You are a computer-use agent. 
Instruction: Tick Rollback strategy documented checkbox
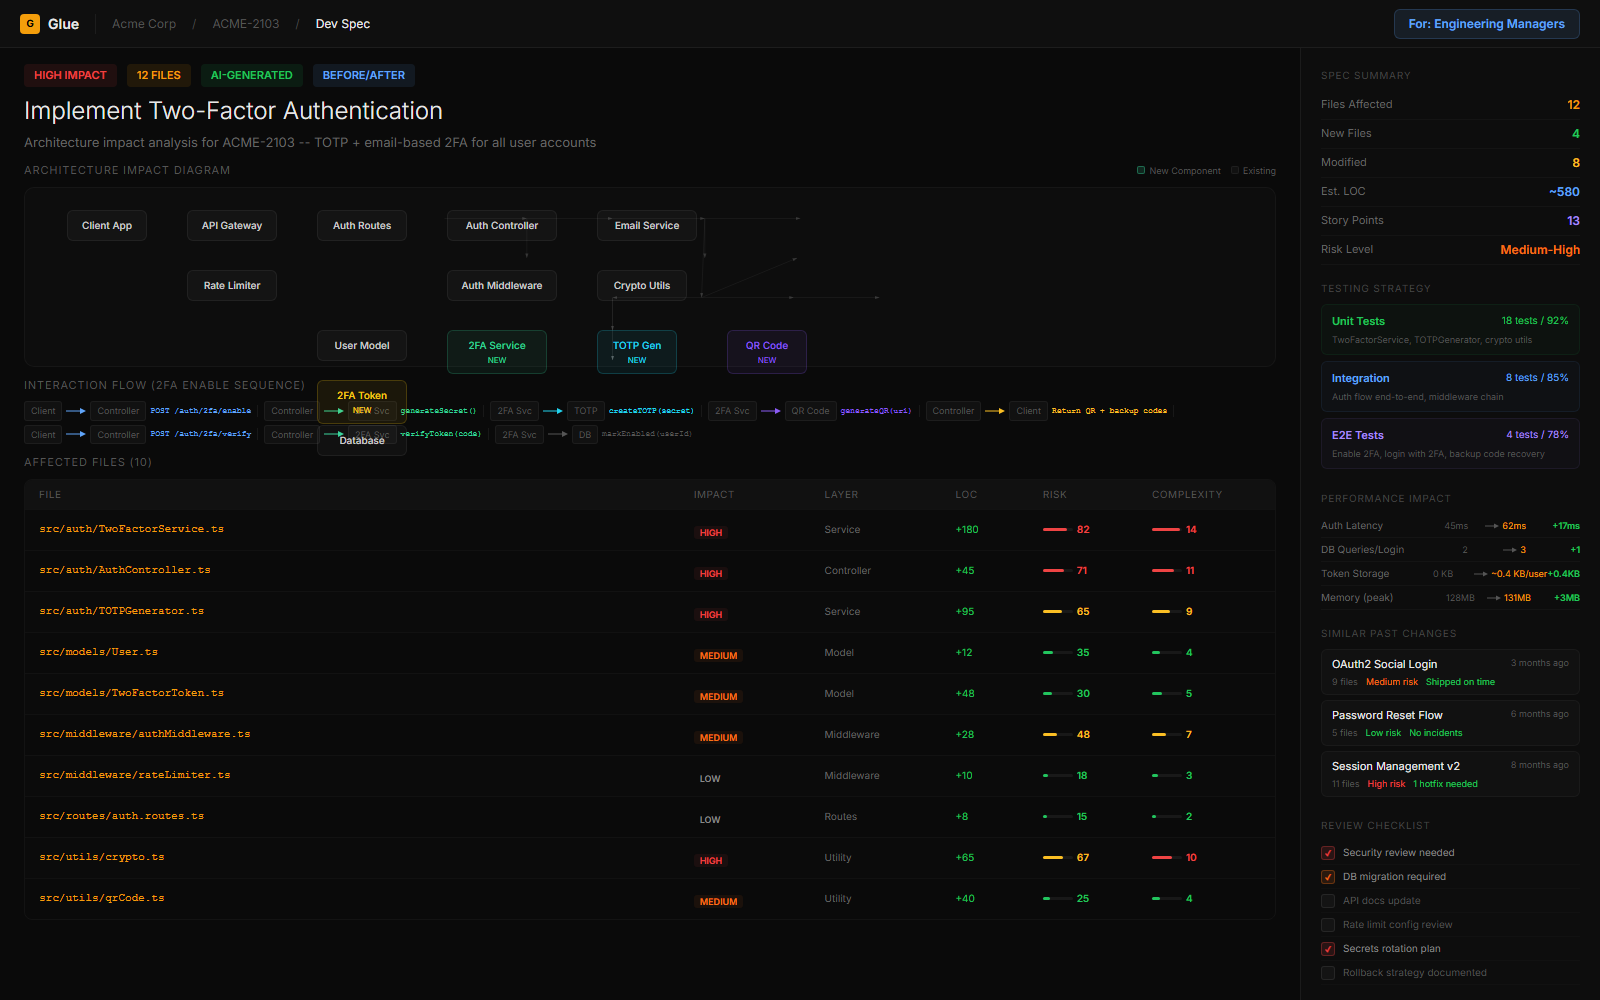click(1328, 973)
